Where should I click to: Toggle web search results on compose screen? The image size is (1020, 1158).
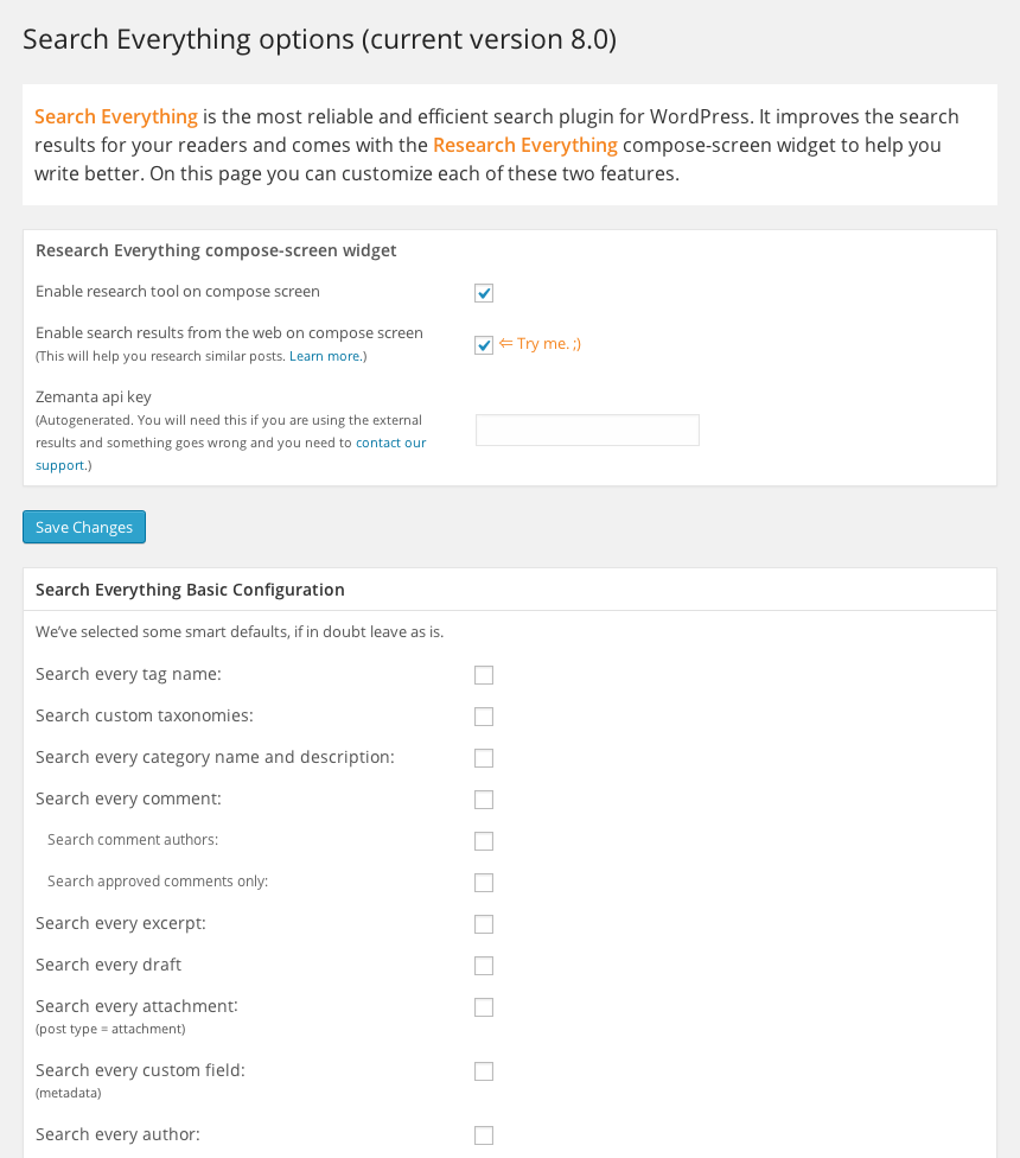[x=484, y=345]
